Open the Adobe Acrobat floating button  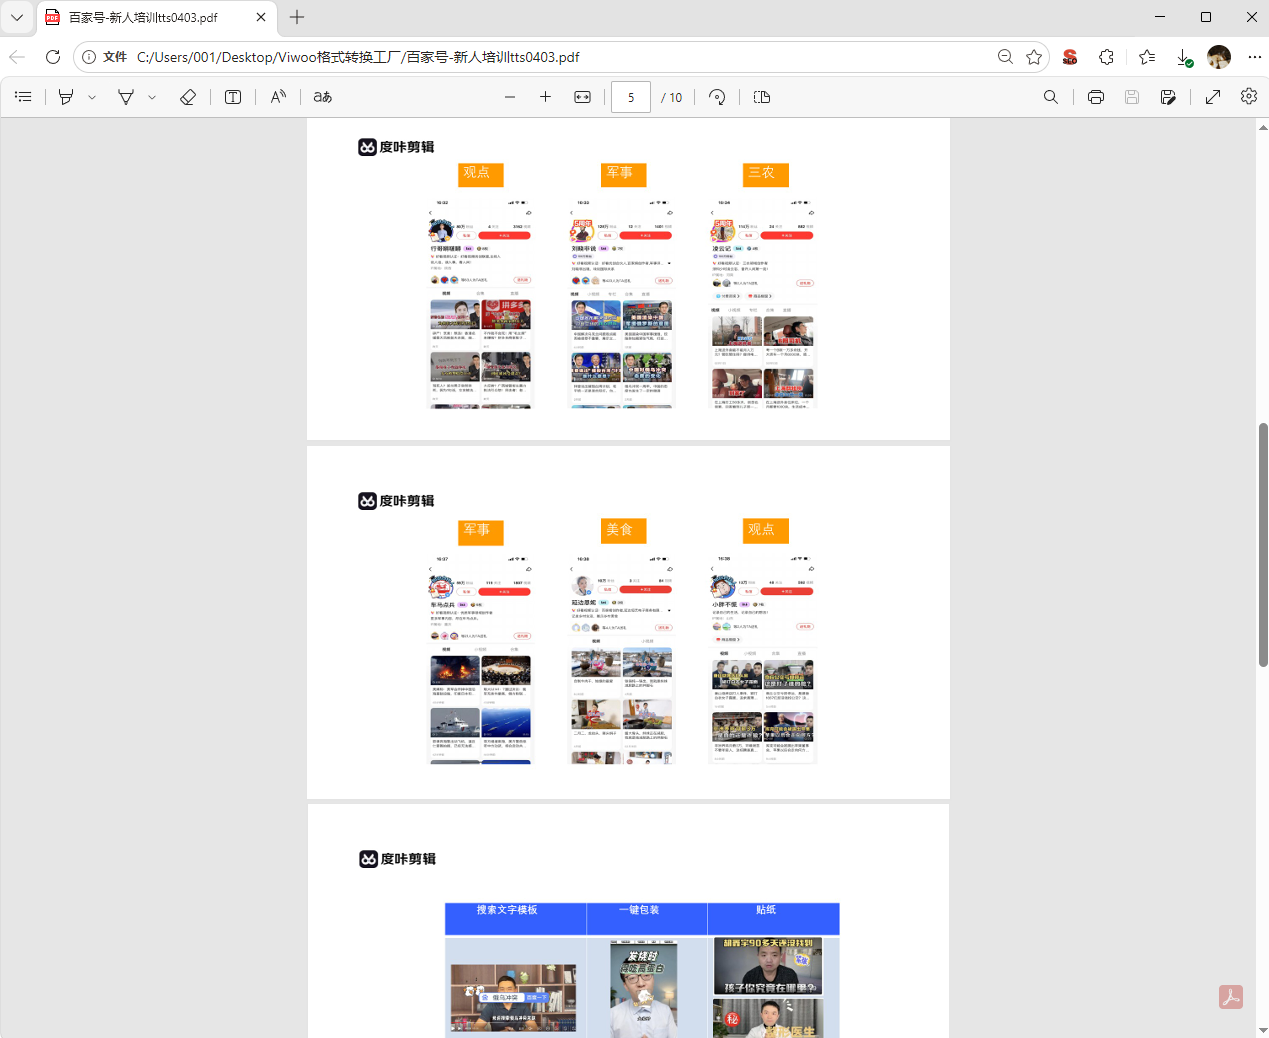pos(1231,997)
